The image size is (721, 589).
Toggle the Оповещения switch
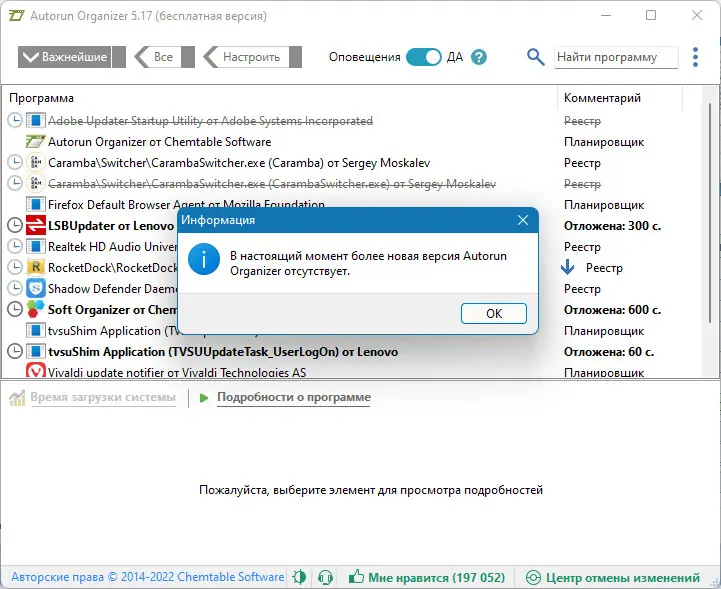tap(423, 57)
